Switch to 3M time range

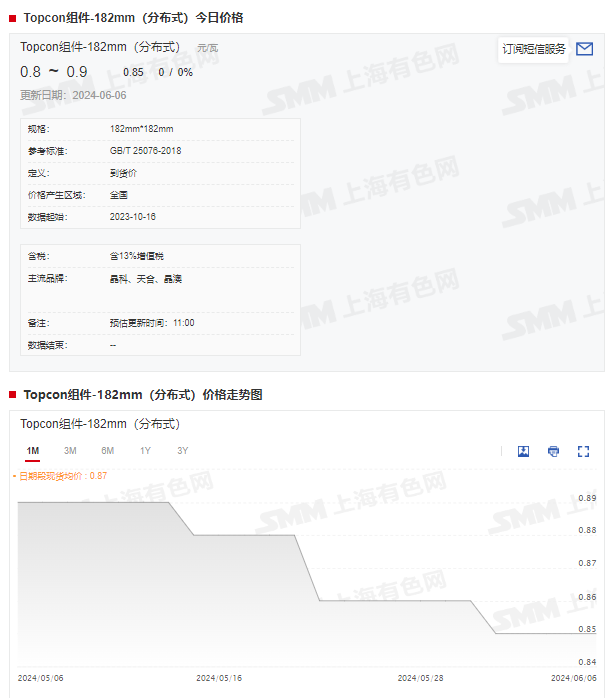pyautogui.click(x=70, y=451)
